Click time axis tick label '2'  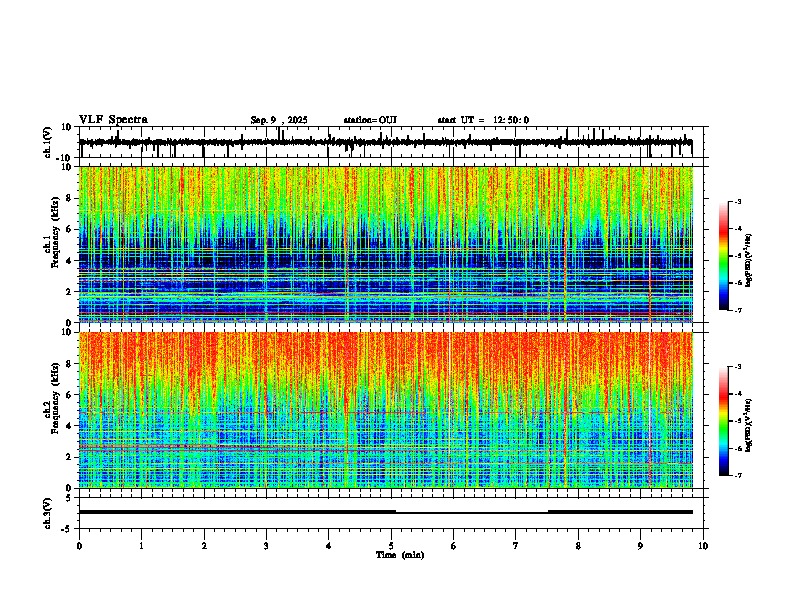pos(204,546)
